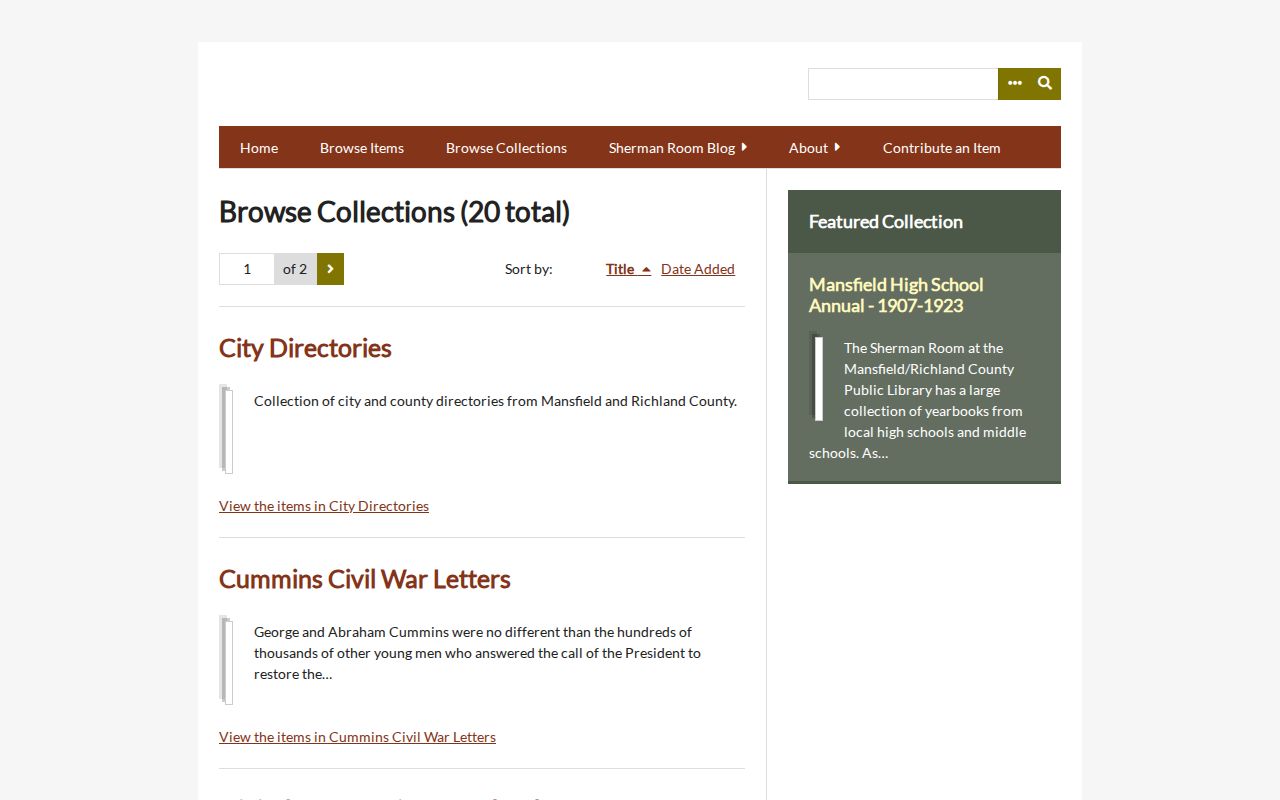Screen dimensions: 1280x800
Task: Sort collections by Title
Action: pos(628,269)
